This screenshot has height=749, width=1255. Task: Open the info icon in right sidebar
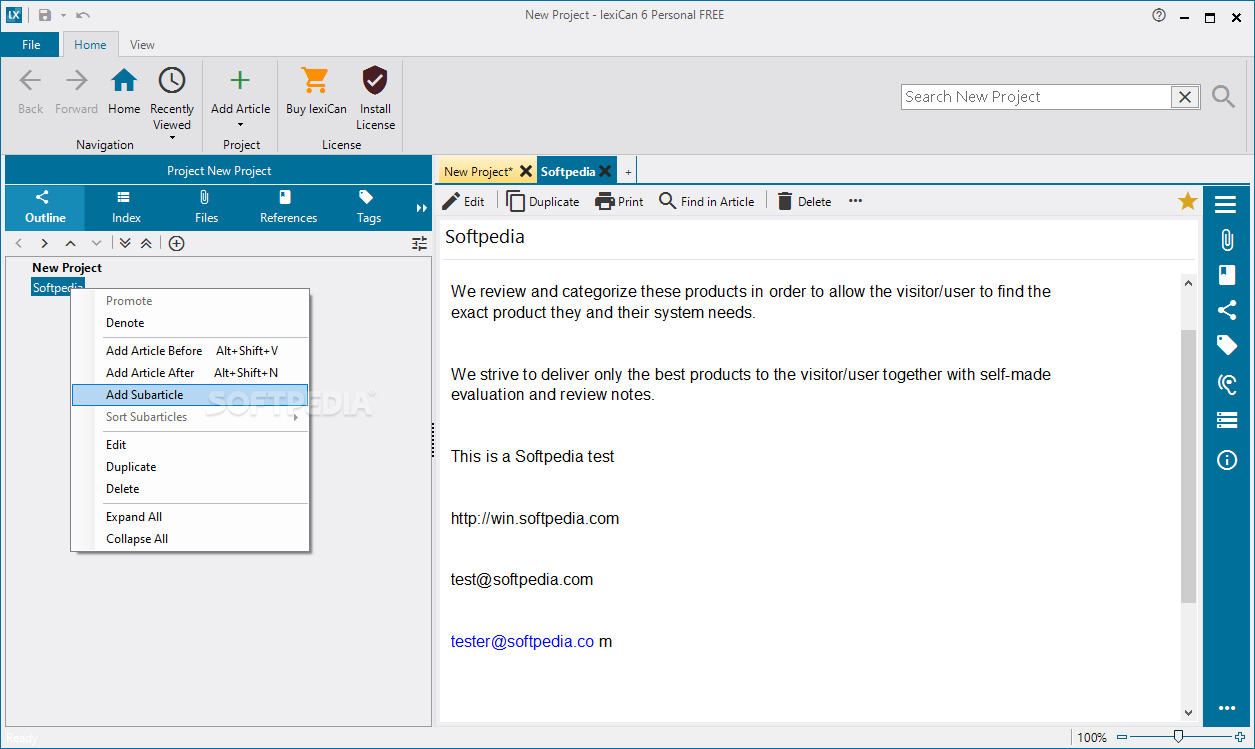click(x=1226, y=460)
